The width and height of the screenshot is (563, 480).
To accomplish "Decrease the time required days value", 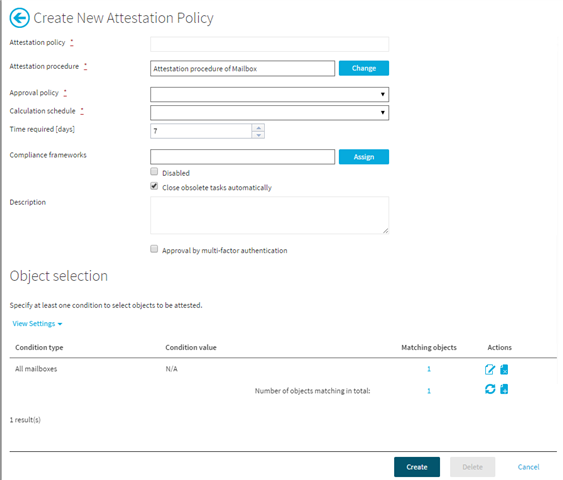I will tap(259, 135).
